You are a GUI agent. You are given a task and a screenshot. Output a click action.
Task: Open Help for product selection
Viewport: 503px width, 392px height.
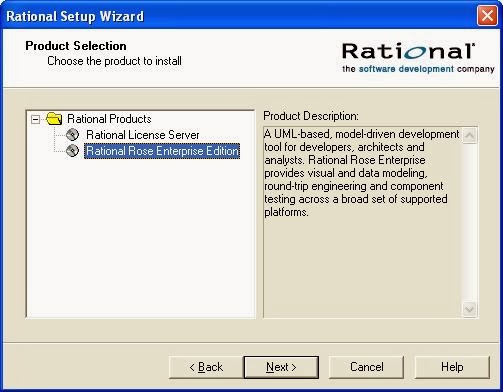click(452, 367)
